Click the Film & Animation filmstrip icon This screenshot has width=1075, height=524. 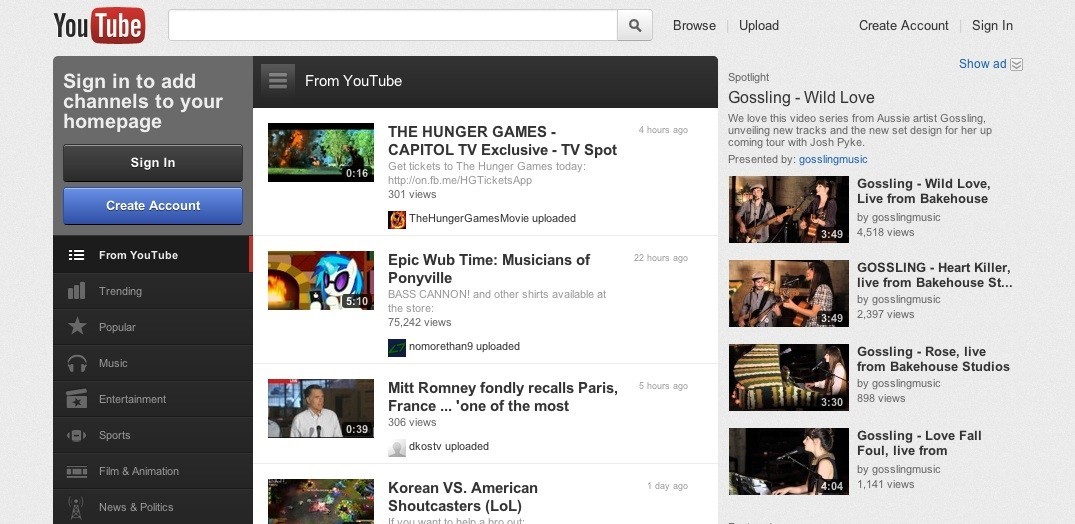pyautogui.click(x=77, y=471)
